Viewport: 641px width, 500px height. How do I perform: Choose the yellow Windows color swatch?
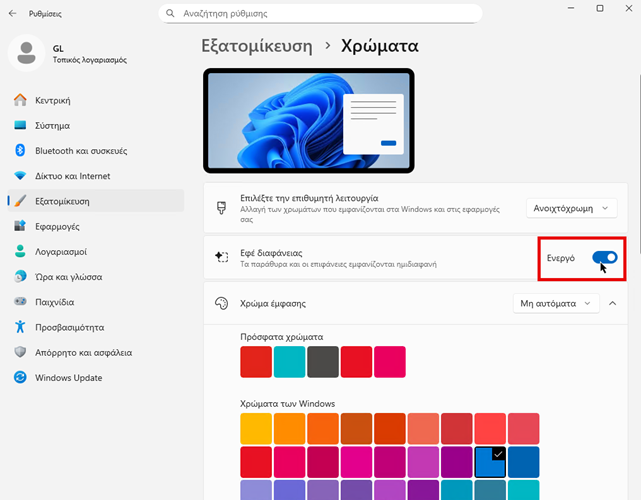click(256, 428)
